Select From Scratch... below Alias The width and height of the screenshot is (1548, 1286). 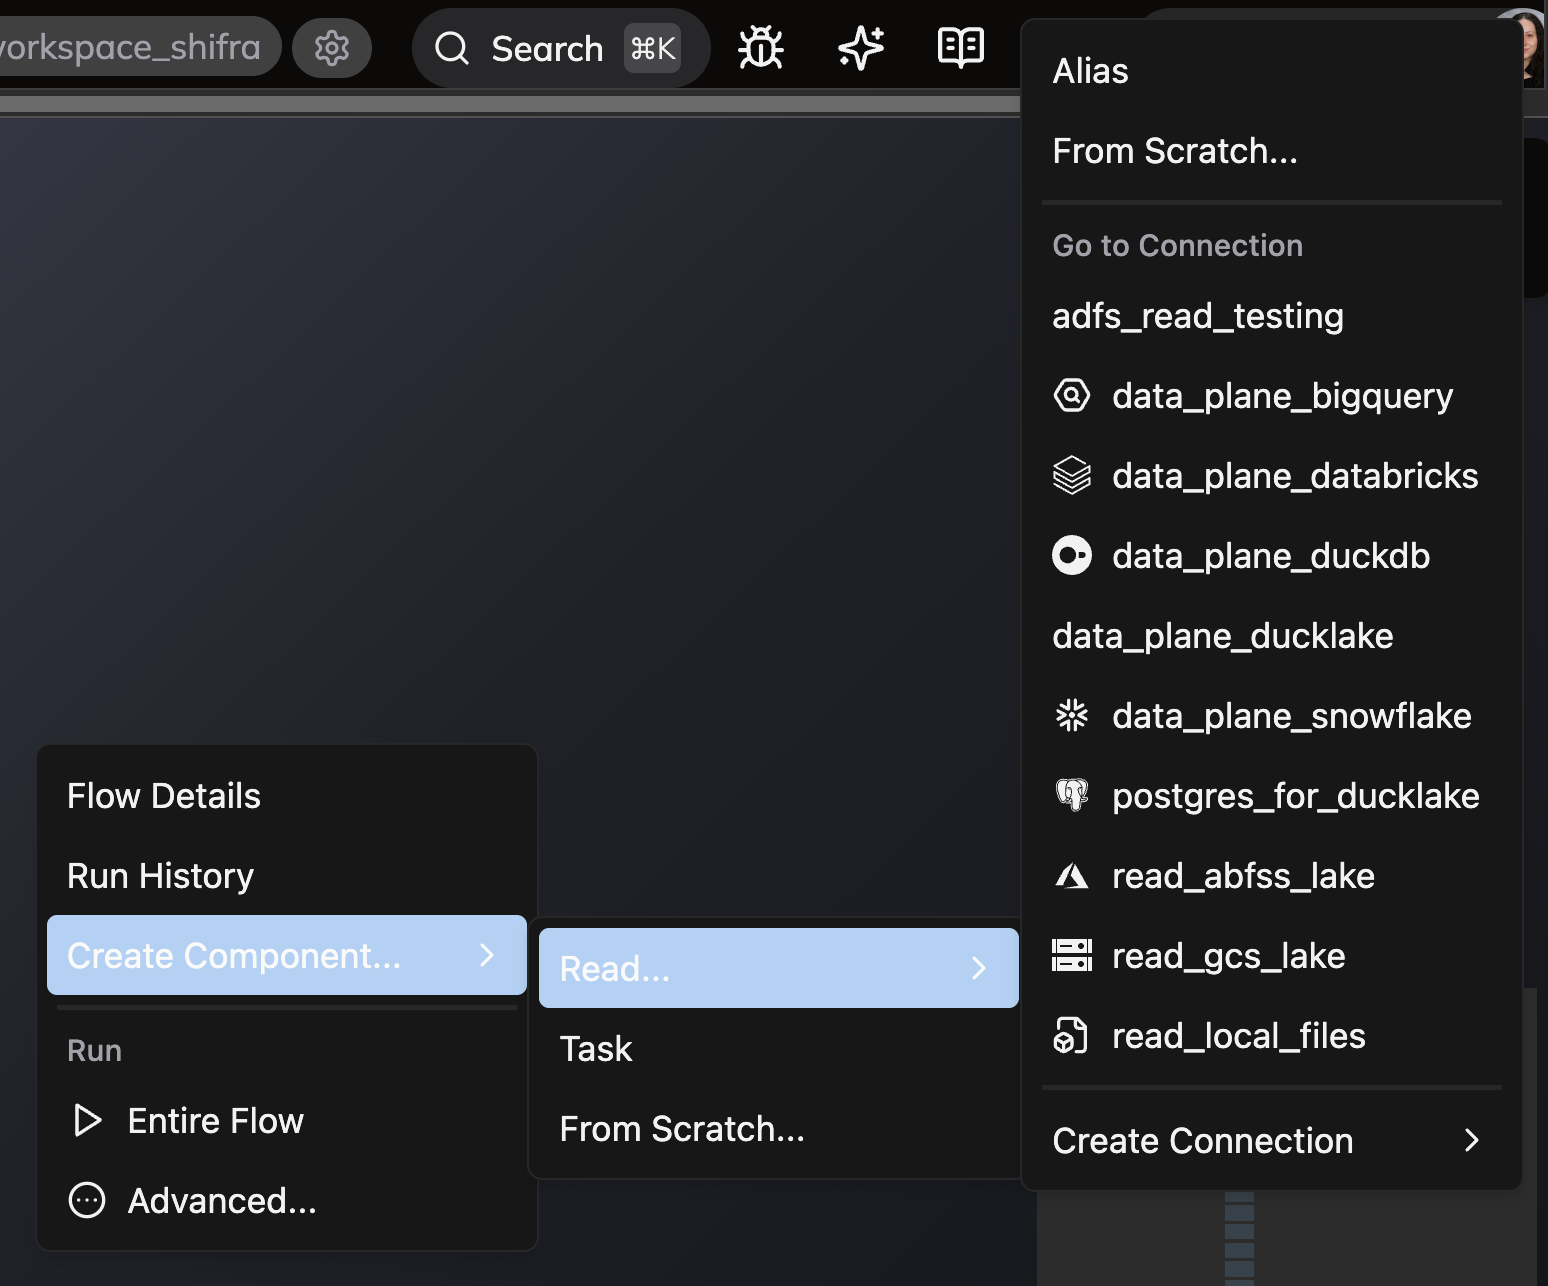coord(1271,151)
